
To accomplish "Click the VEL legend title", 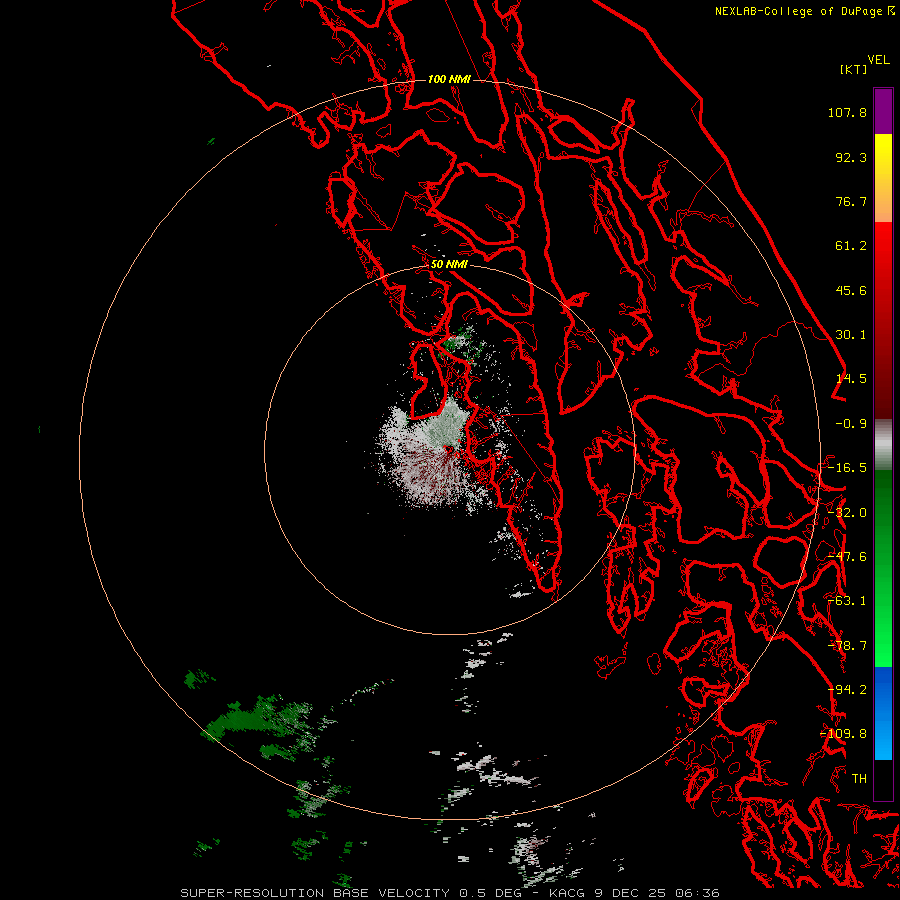I will (878, 60).
